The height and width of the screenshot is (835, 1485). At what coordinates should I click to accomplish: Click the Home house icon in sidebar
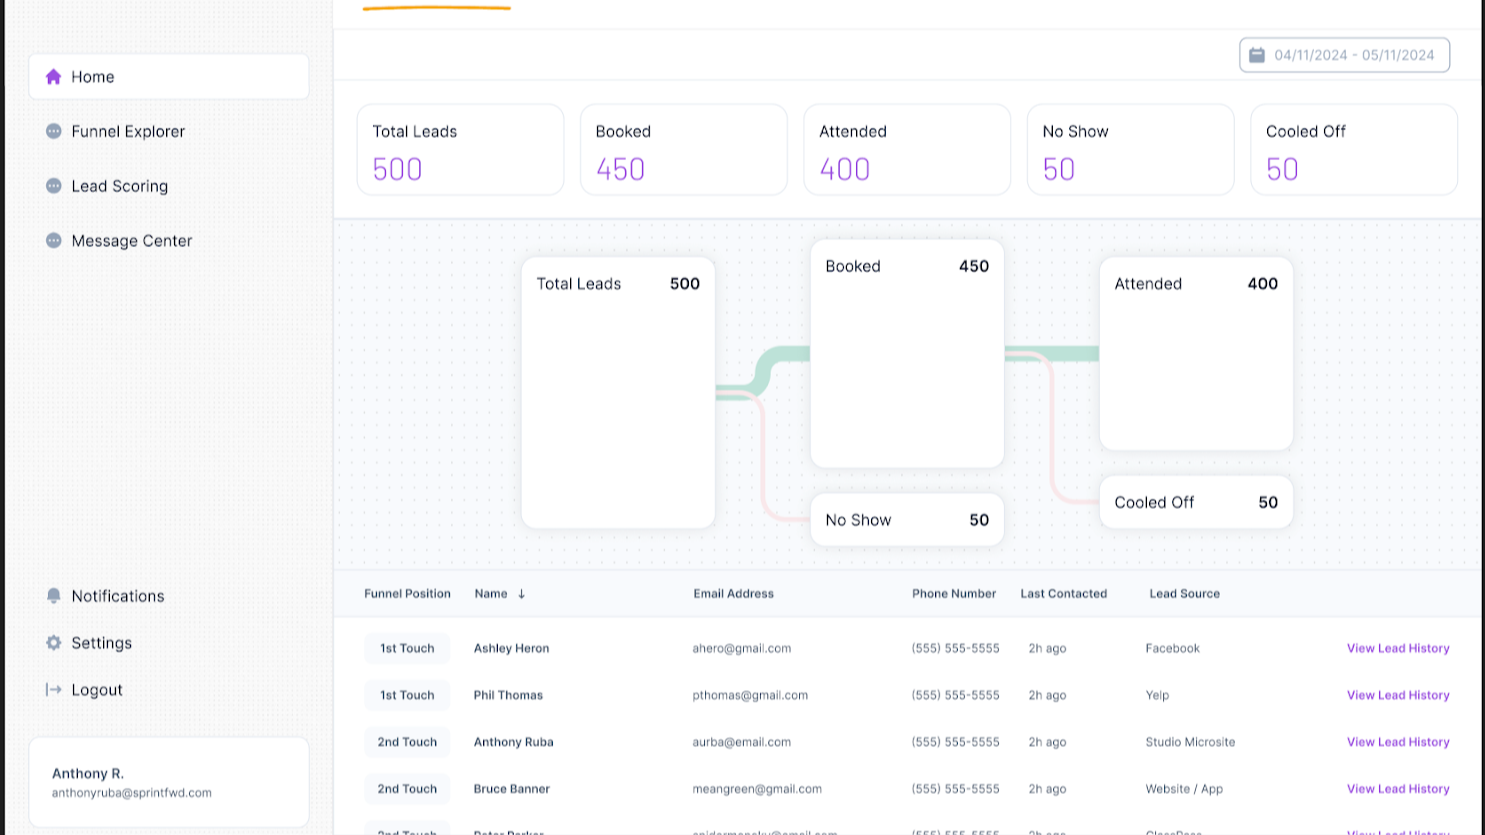pyautogui.click(x=54, y=77)
